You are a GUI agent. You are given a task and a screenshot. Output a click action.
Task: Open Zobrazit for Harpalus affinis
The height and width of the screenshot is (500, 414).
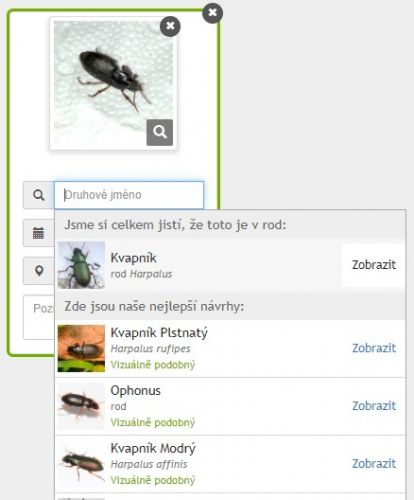[x=374, y=464]
